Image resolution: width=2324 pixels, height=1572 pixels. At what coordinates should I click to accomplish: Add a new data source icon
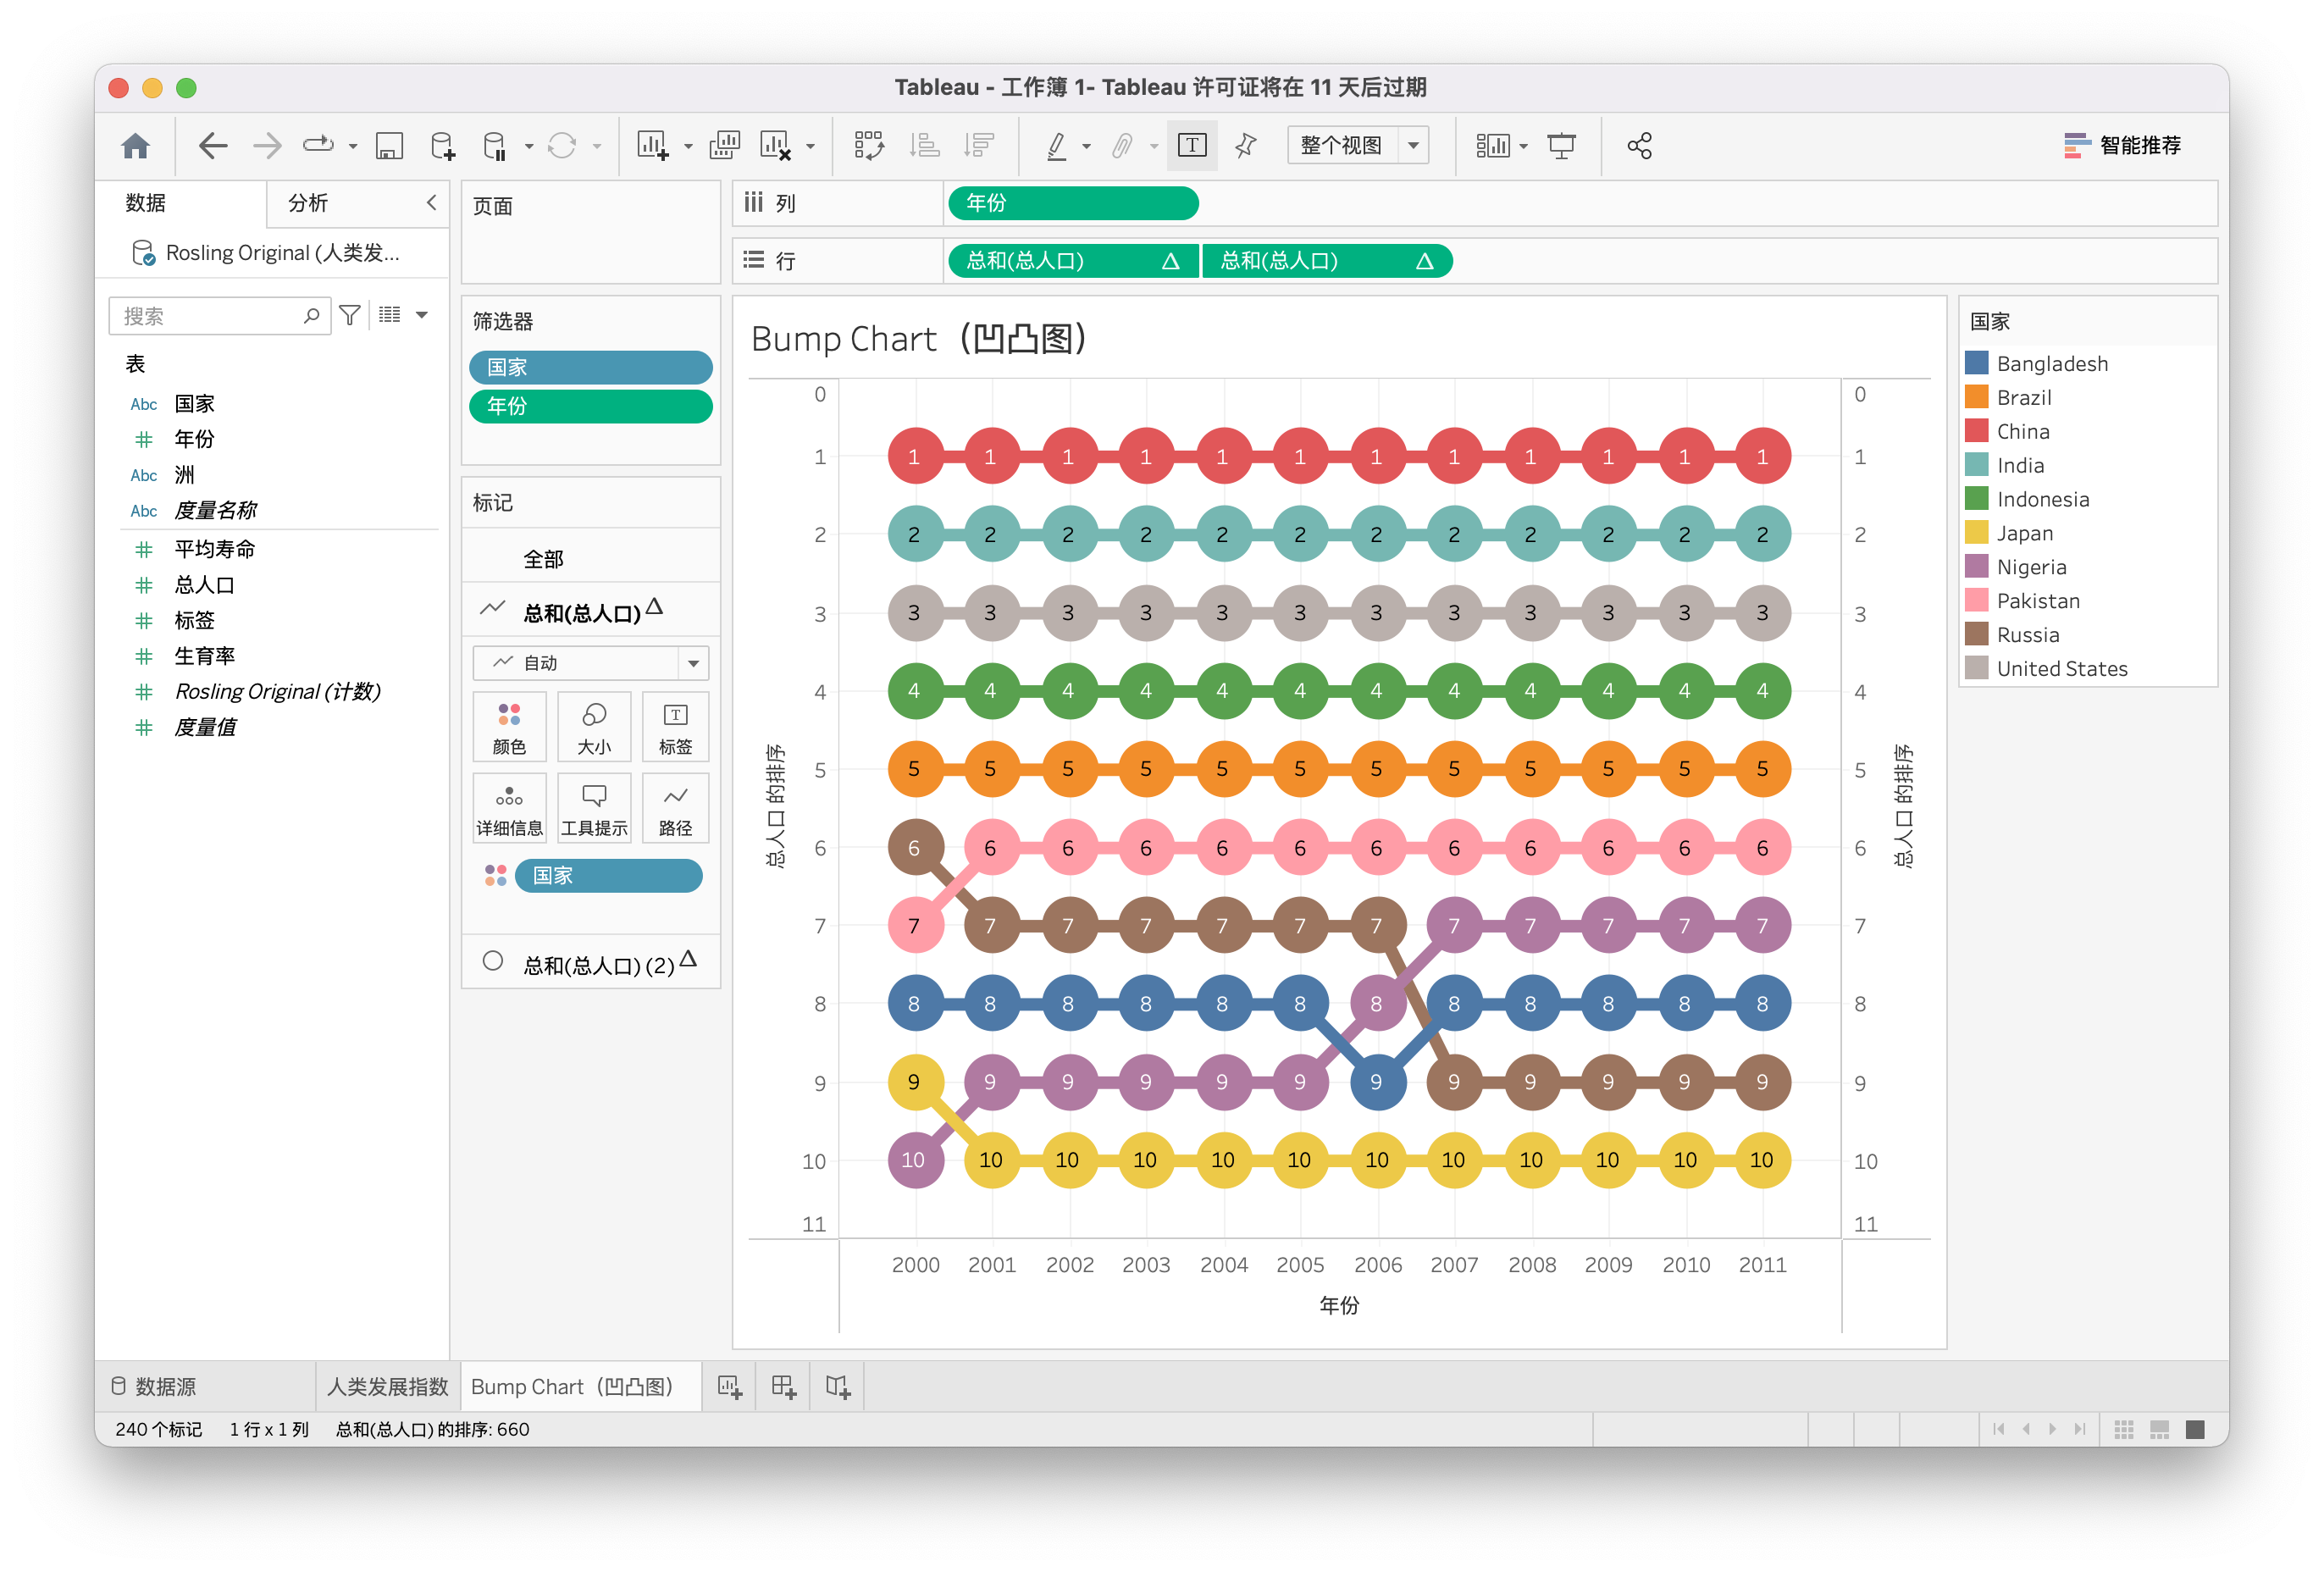[x=442, y=146]
